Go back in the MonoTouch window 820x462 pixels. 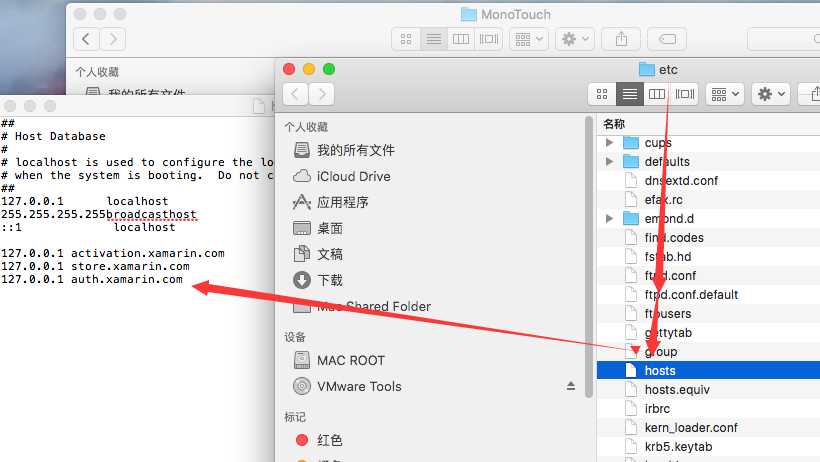click(86, 39)
